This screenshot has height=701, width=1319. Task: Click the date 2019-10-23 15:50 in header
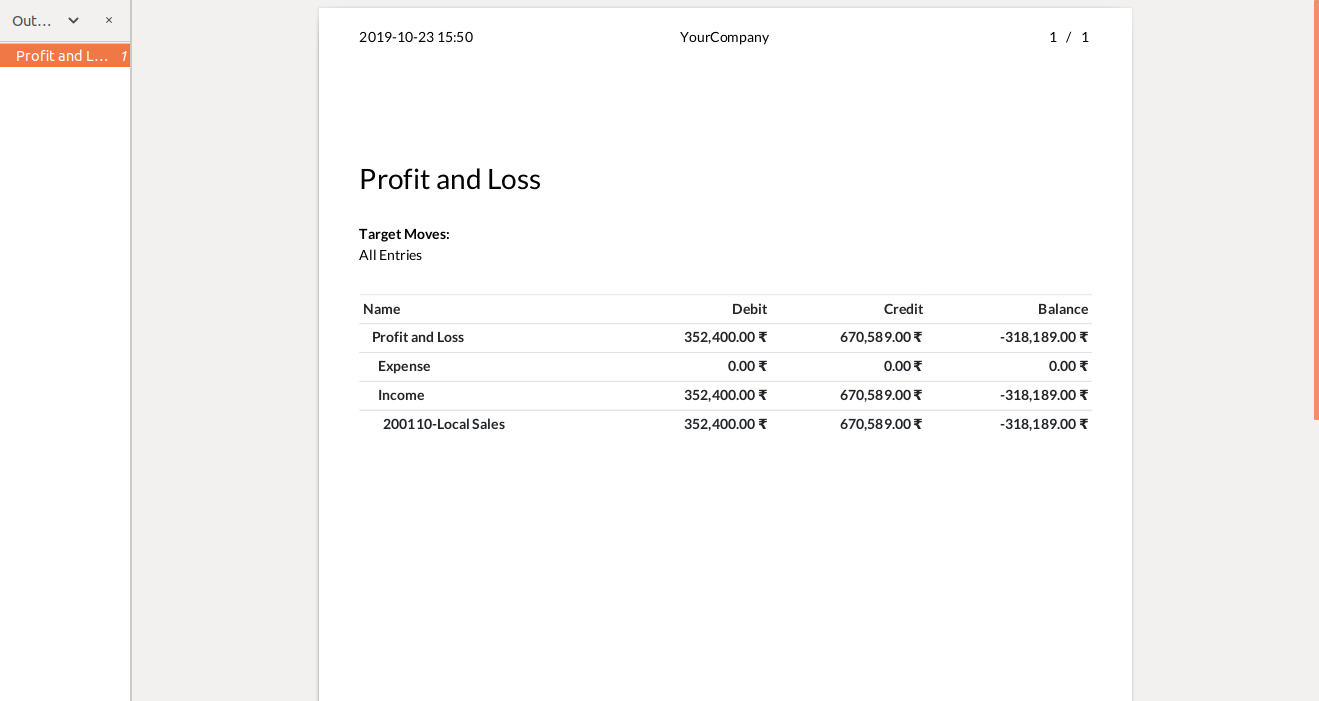coord(416,37)
